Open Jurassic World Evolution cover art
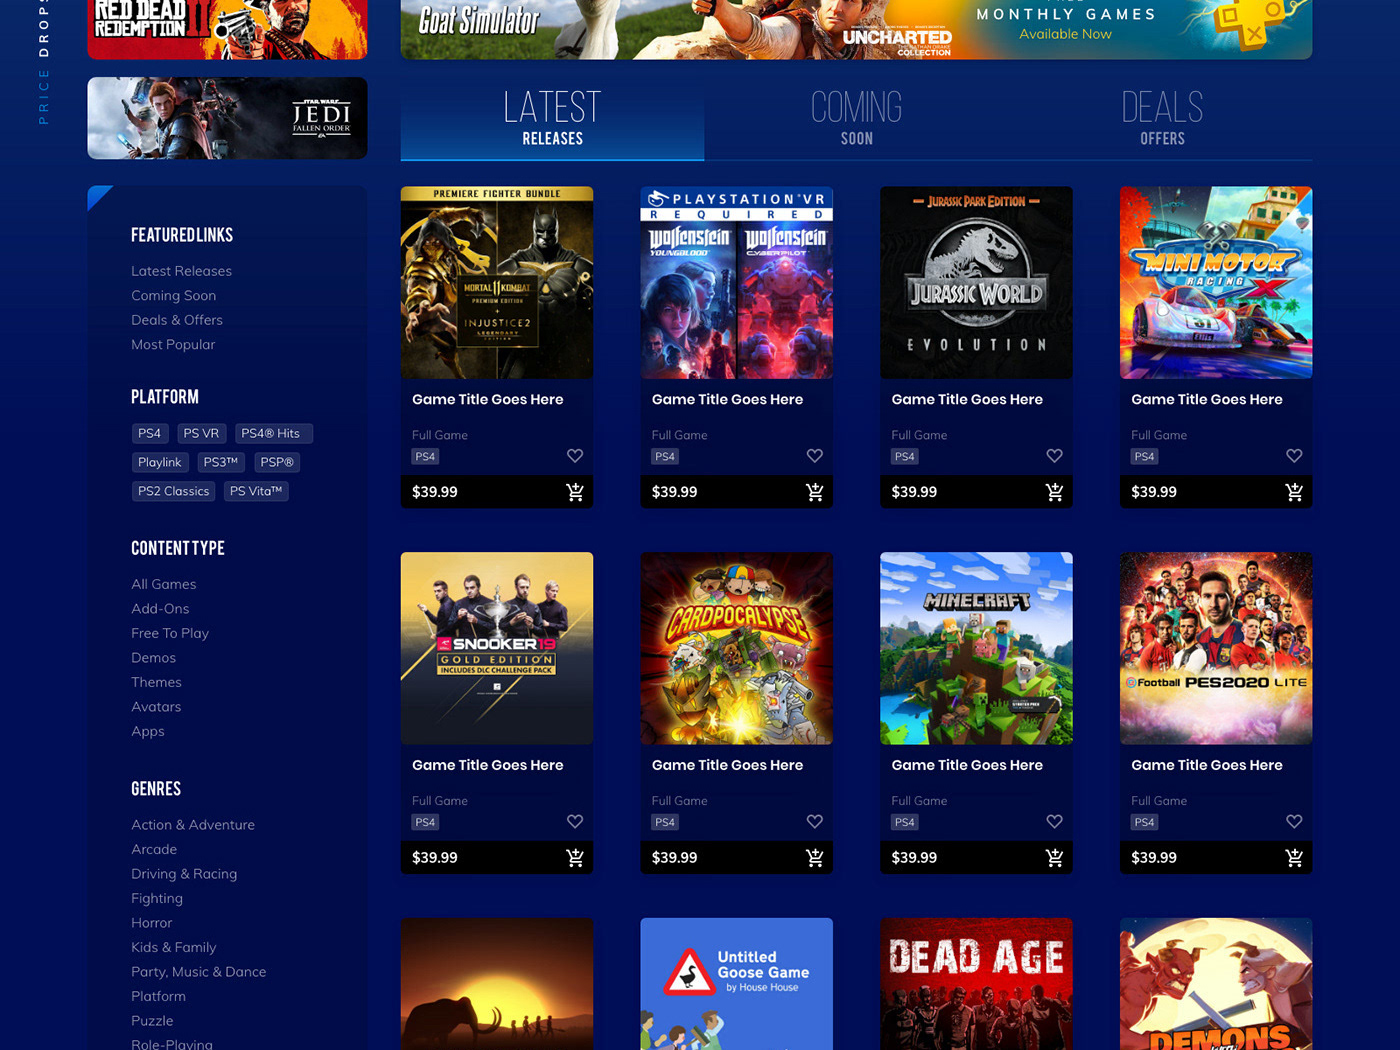This screenshot has height=1050, width=1400. click(976, 283)
